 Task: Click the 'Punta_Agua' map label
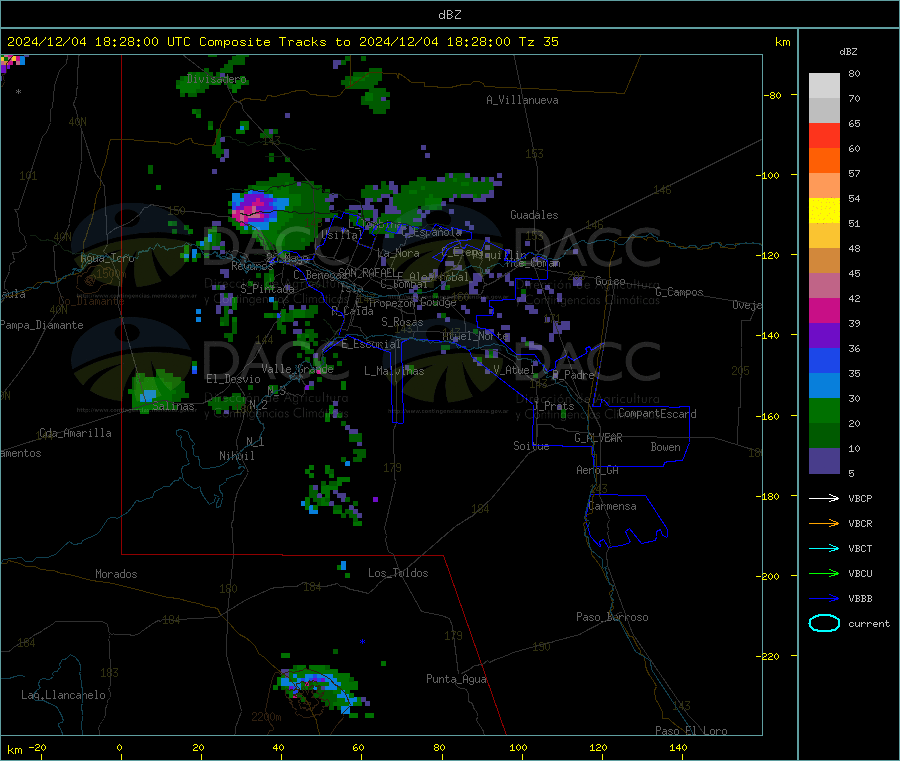(x=456, y=679)
